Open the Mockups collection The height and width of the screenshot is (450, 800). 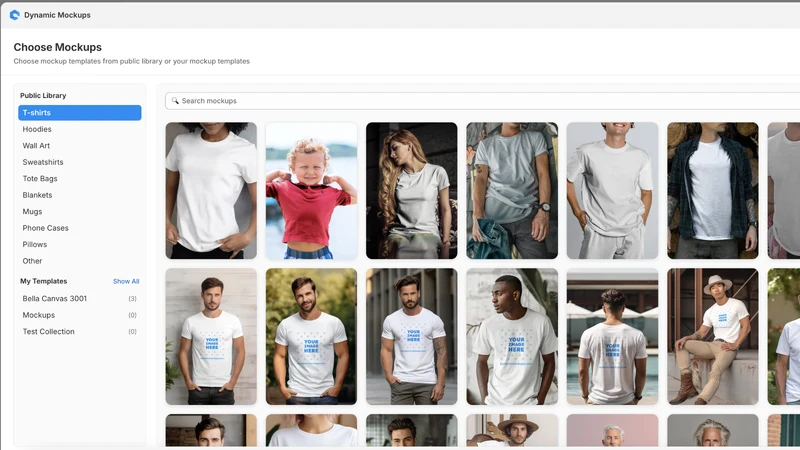point(80,315)
